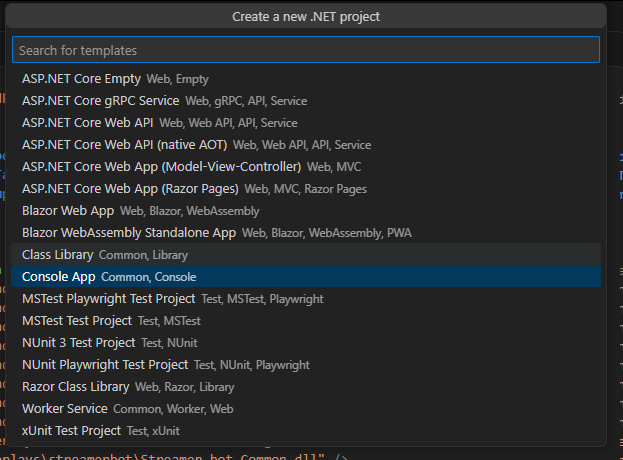Click the Search for templates input field
Screen dimensions: 623x460
pos(305,50)
